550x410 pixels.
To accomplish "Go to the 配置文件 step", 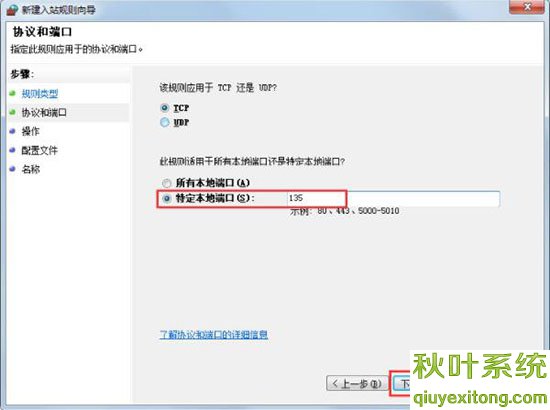I will click(39, 150).
